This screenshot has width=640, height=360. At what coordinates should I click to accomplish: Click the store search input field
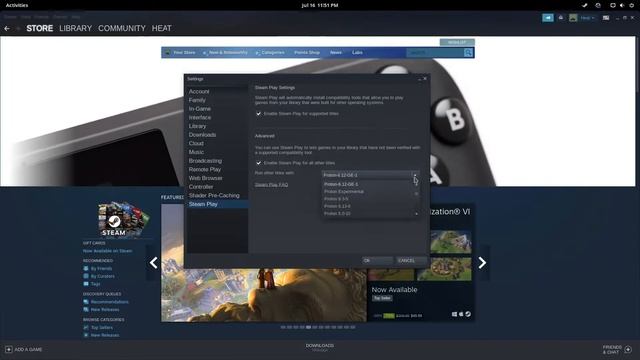tap(435, 53)
